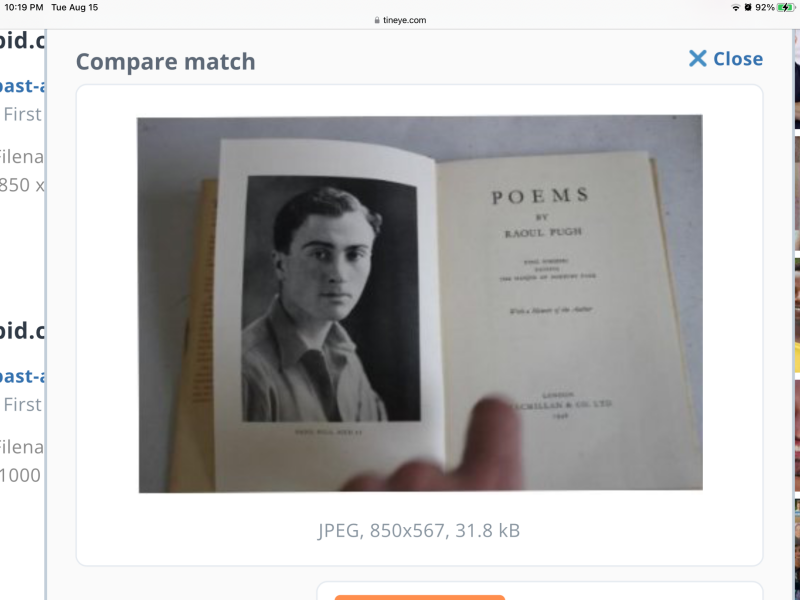This screenshot has height=600, width=800.
Task: Click the blue X close icon
Action: tap(697, 59)
